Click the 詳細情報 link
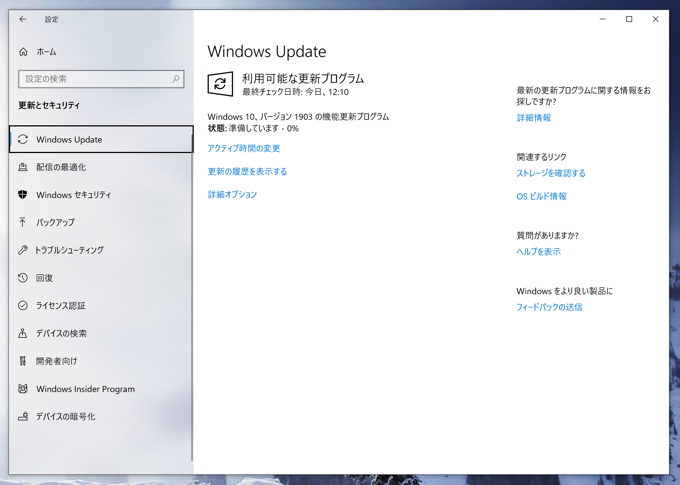 [x=533, y=118]
